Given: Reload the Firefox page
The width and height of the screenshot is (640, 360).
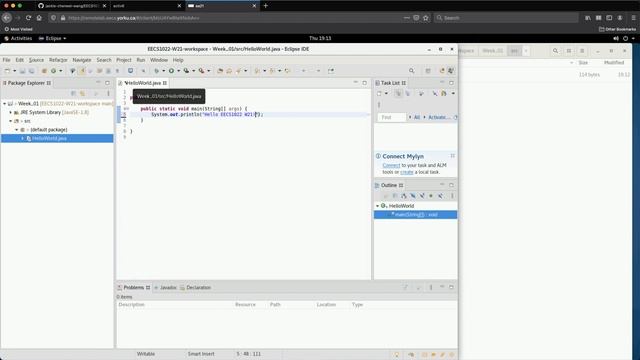Looking at the screenshot, I should pos(28,18).
